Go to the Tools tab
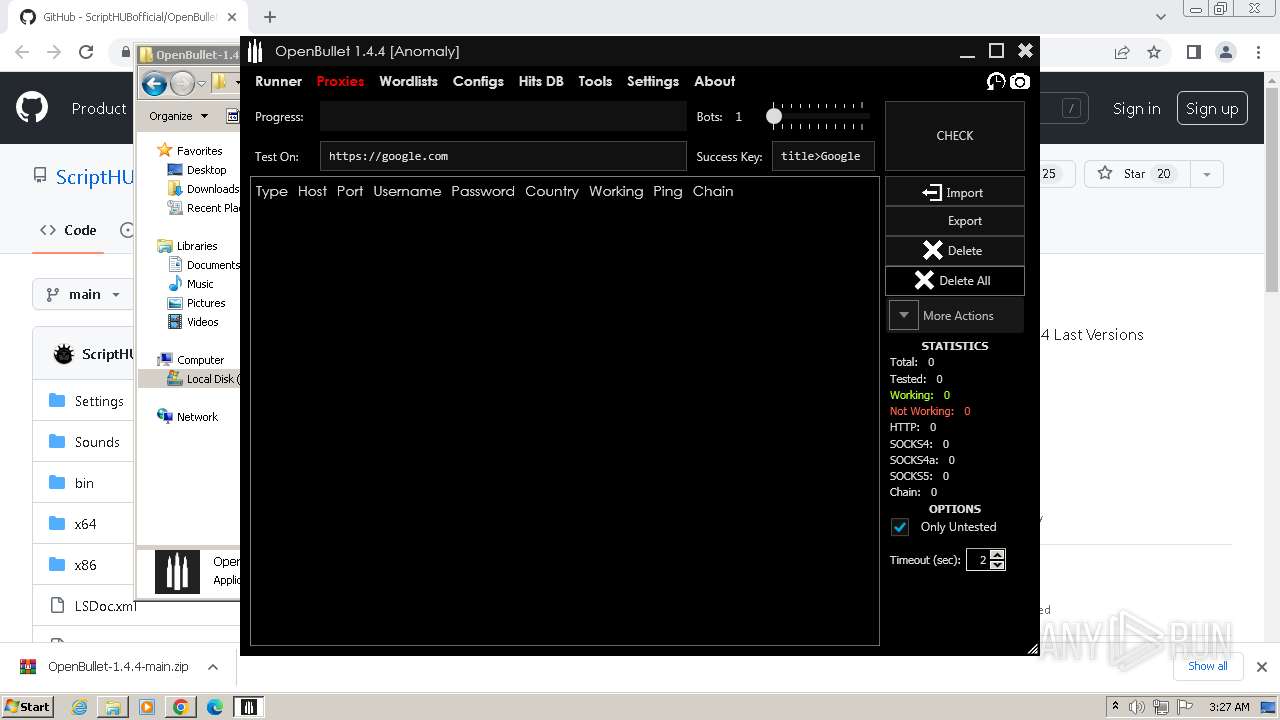Screen dimensions: 1280x720 tap(595, 81)
